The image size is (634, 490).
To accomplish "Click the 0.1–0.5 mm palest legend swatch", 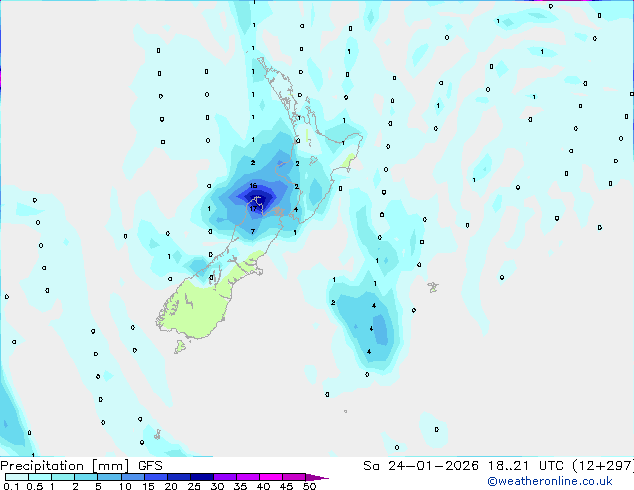I will (17, 477).
